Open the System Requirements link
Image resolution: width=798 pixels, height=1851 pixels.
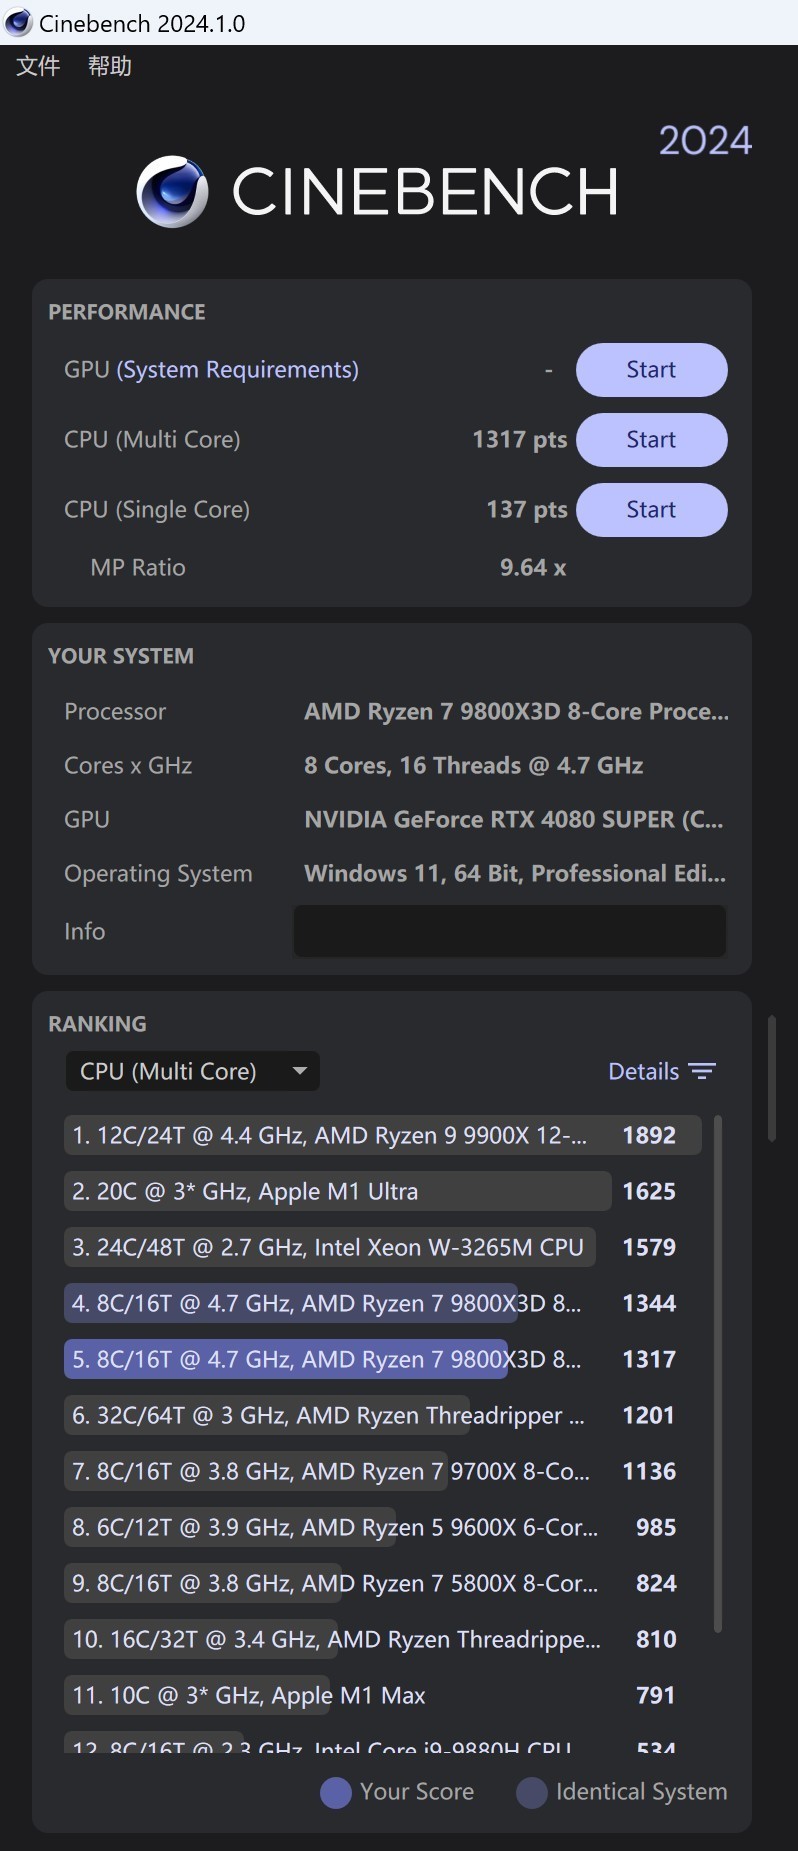[236, 369]
